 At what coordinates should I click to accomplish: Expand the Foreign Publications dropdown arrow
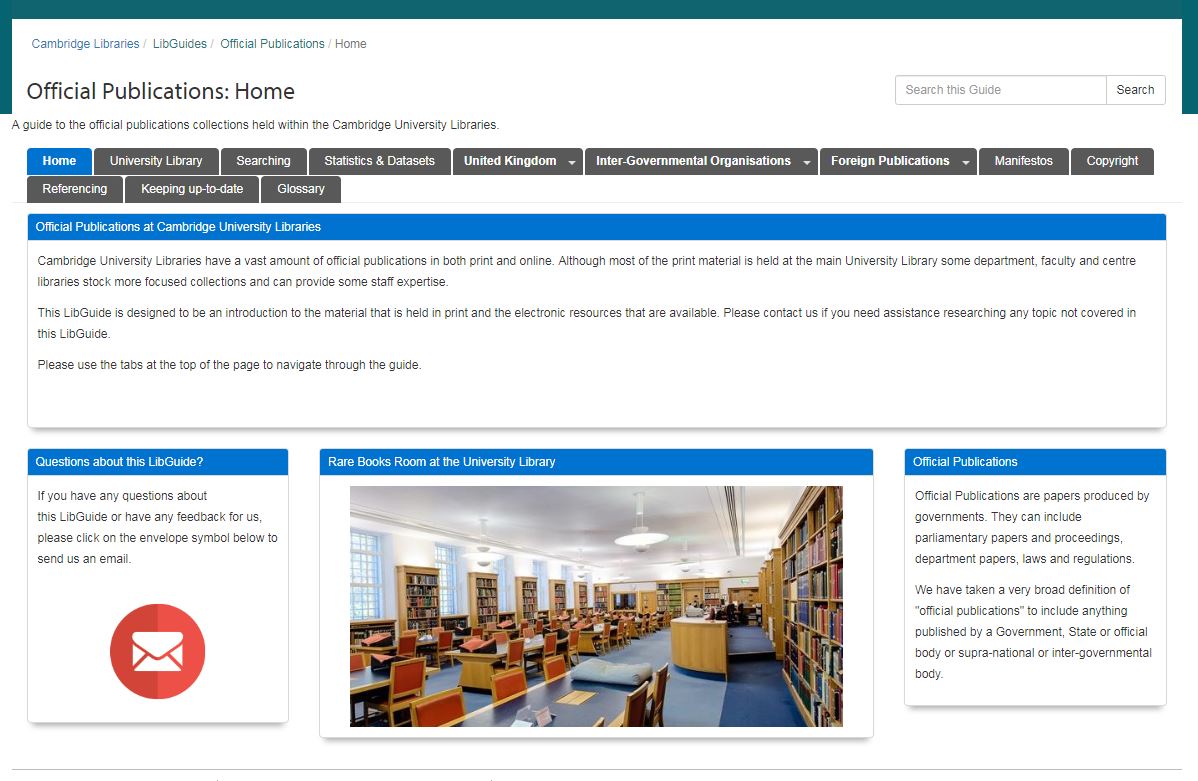tap(966, 162)
